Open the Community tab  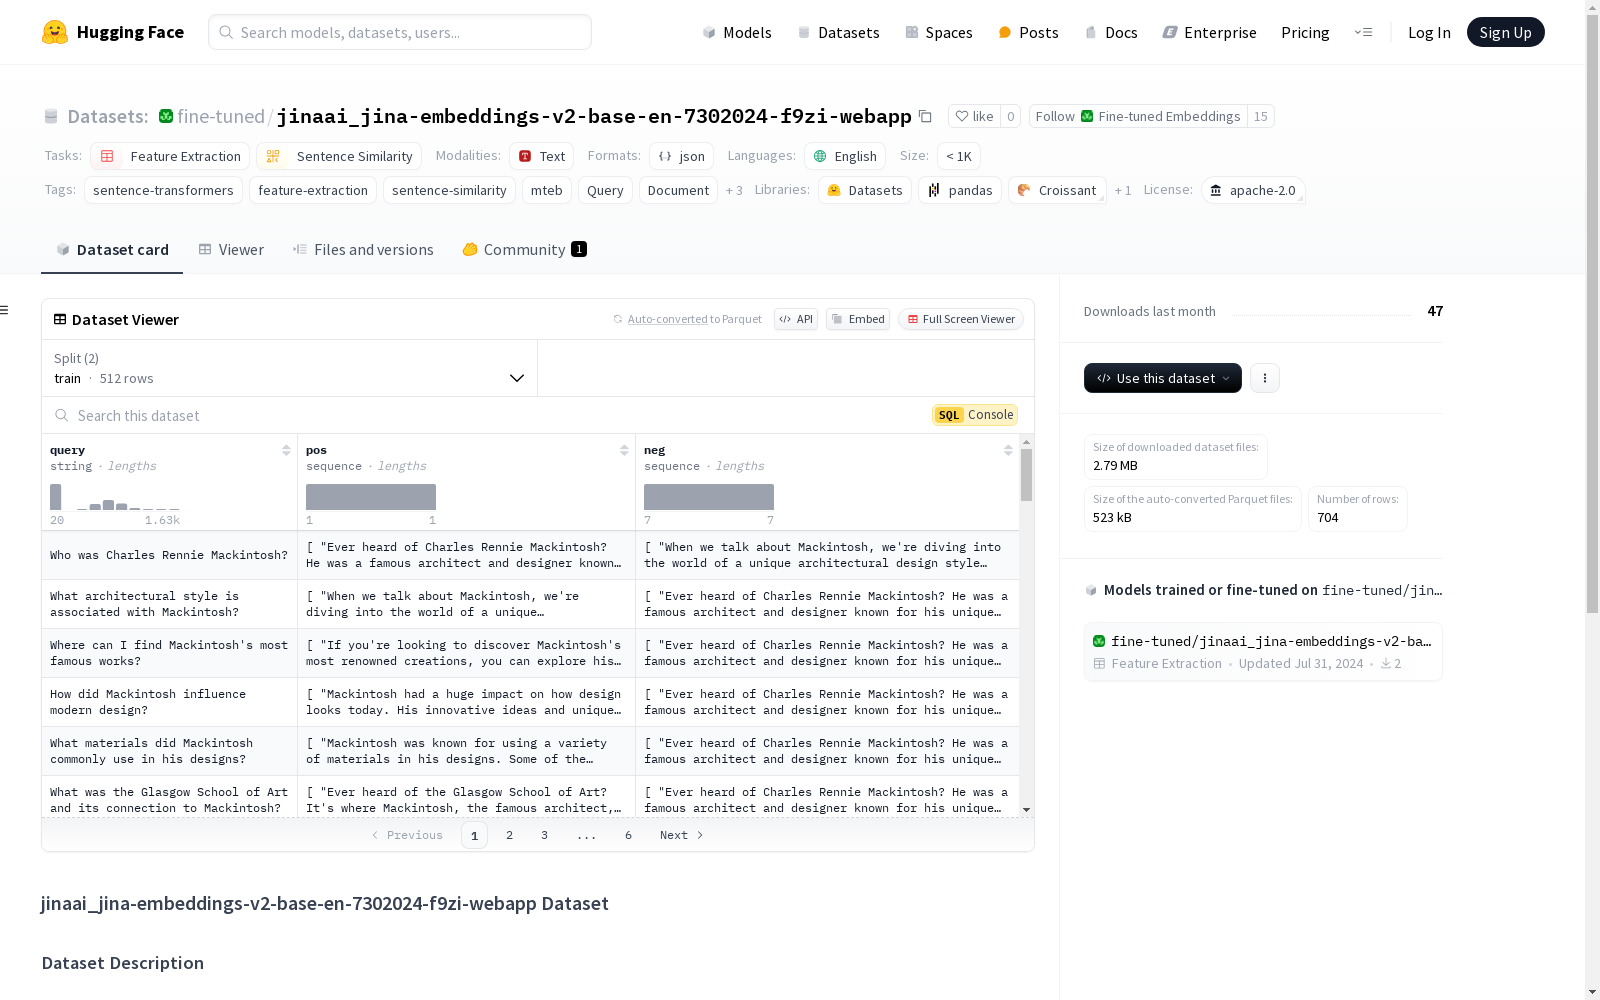pos(524,250)
